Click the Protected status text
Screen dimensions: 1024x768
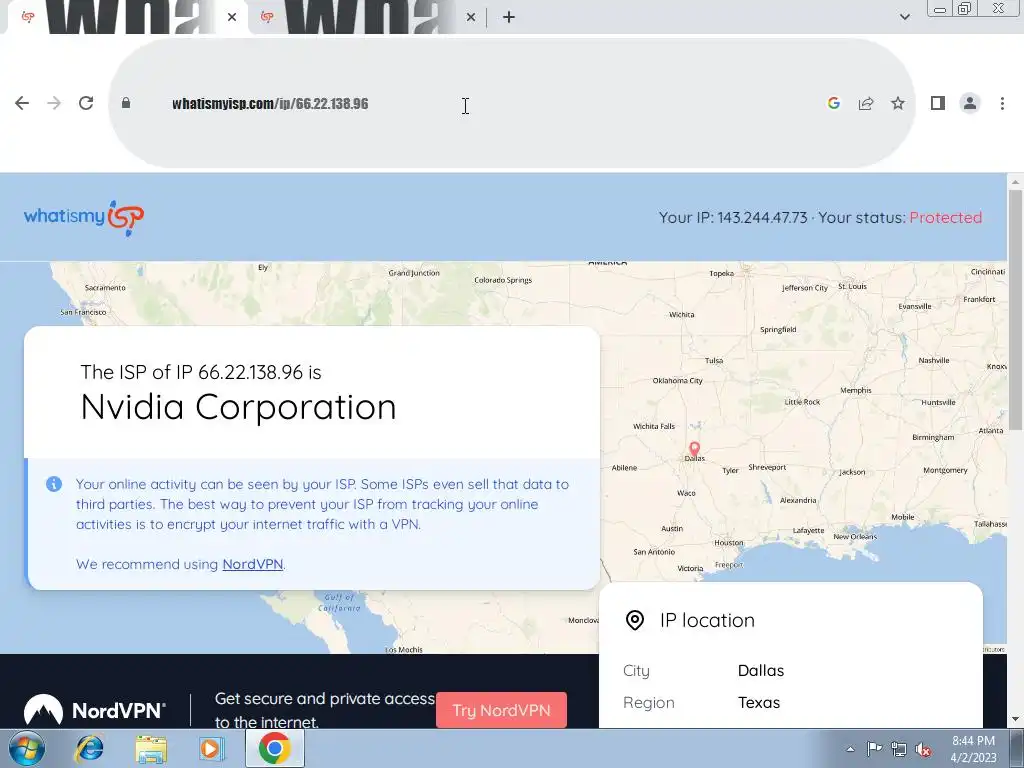tap(946, 217)
